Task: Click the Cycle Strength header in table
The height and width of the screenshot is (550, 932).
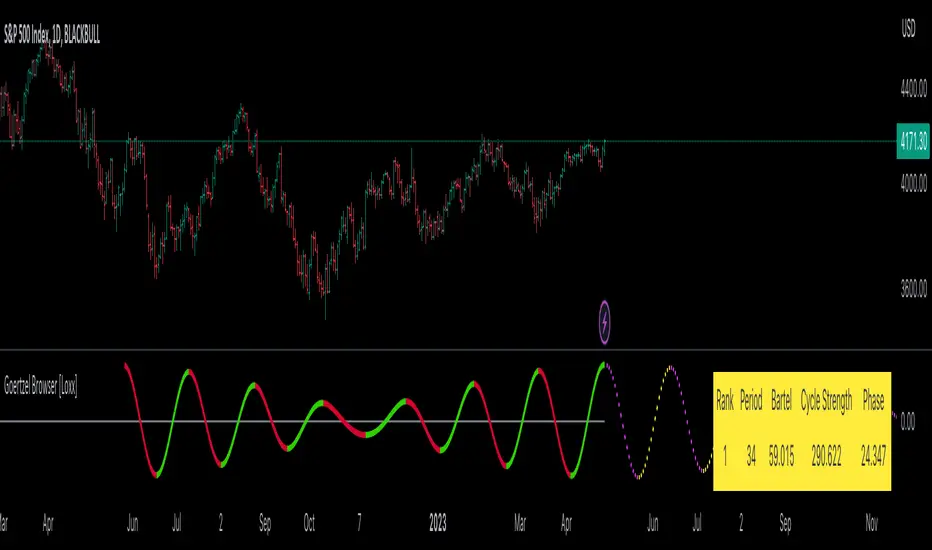Action: click(826, 401)
